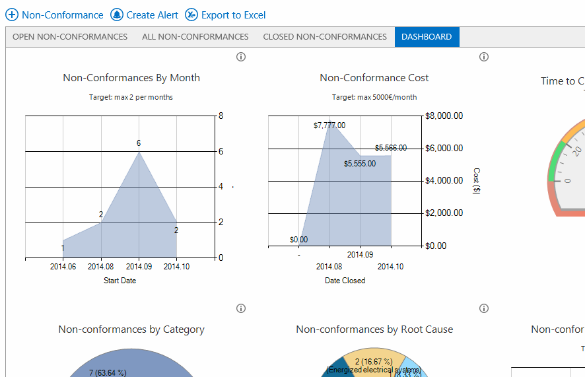This screenshot has height=377, width=585.
Task: Switch to Open Non-Conformances tab
Action: [x=70, y=37]
